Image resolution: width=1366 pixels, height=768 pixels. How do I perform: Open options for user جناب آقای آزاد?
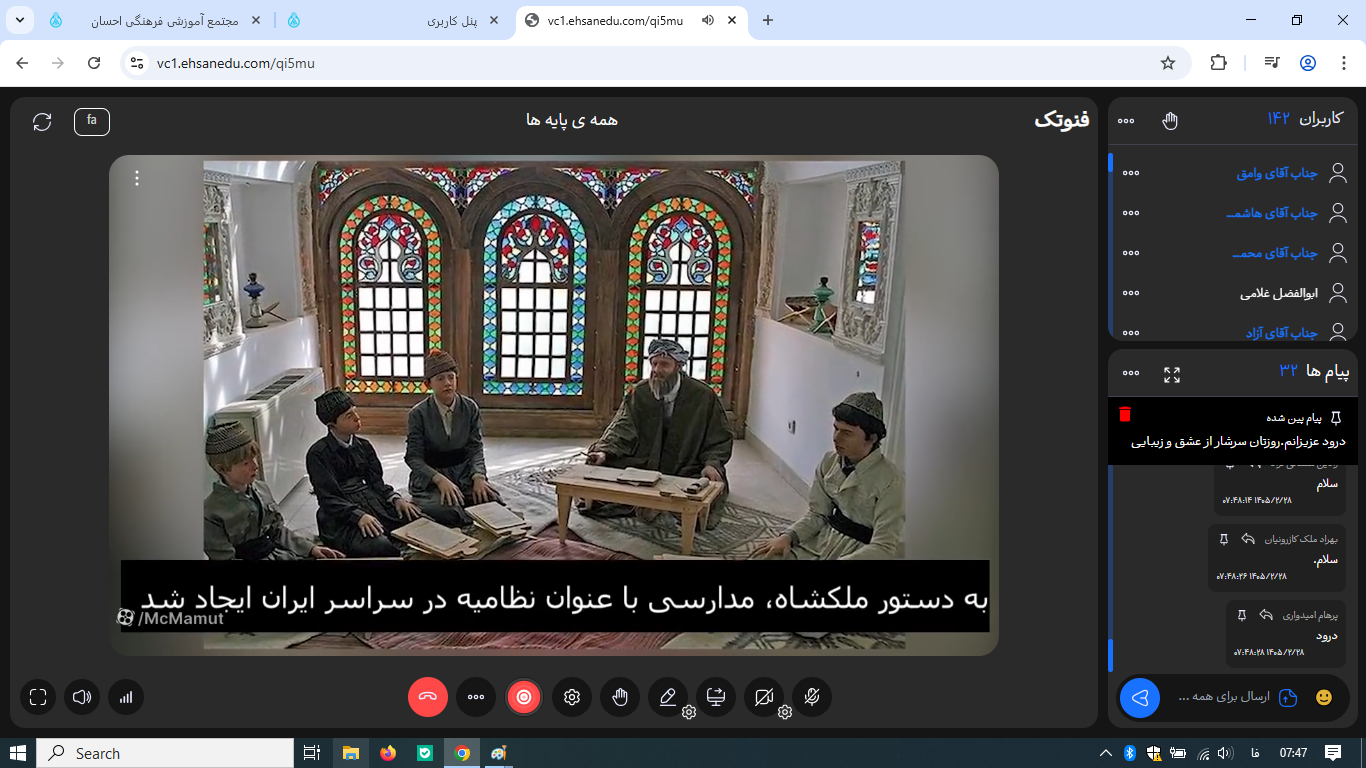click(x=1131, y=332)
